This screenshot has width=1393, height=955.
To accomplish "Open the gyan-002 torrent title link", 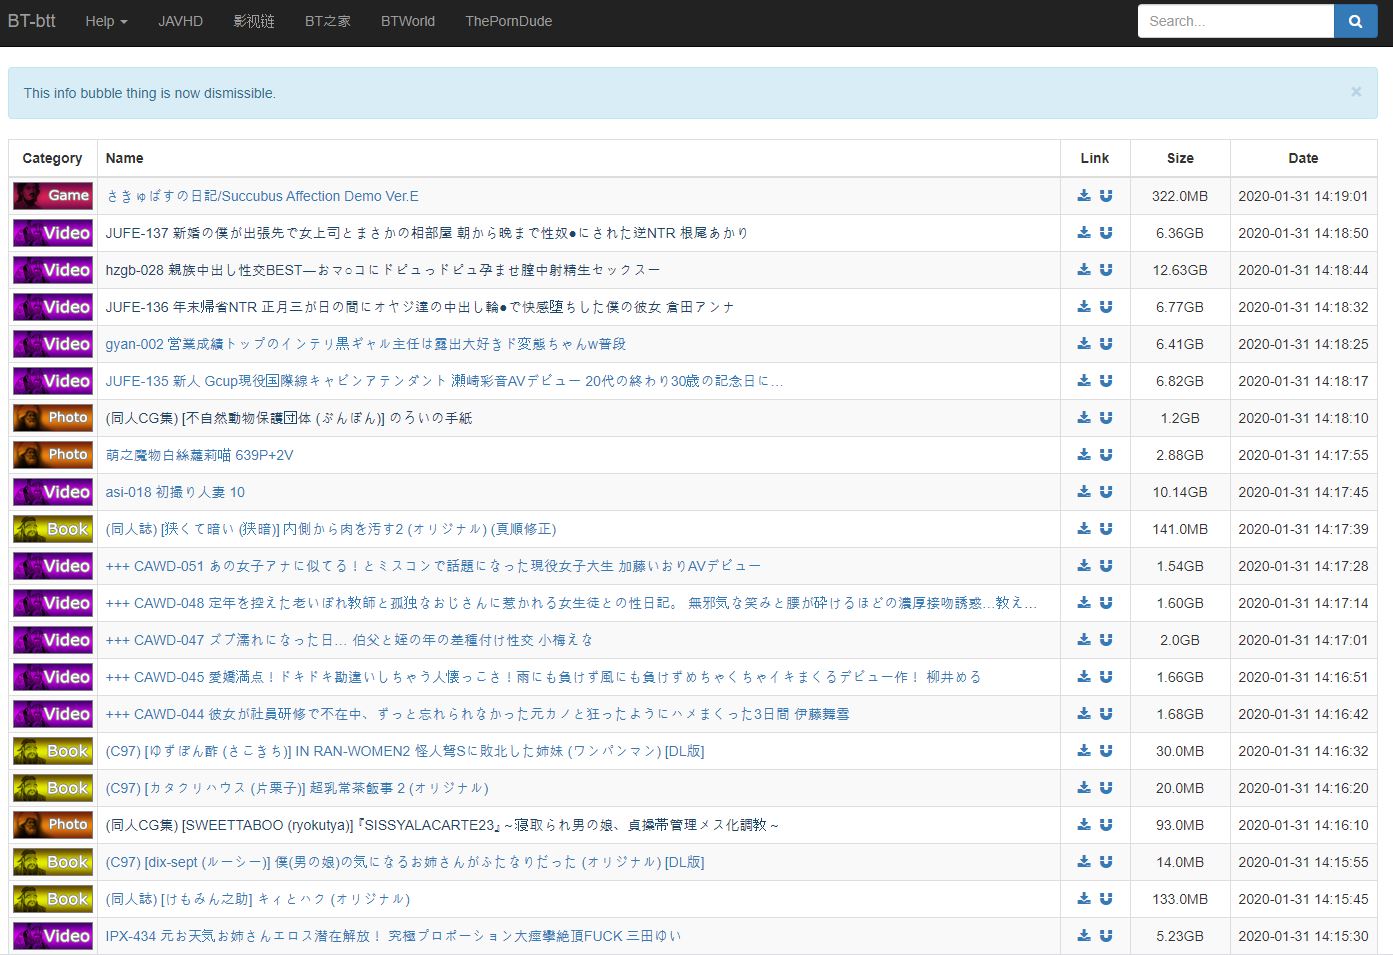I will [365, 344].
